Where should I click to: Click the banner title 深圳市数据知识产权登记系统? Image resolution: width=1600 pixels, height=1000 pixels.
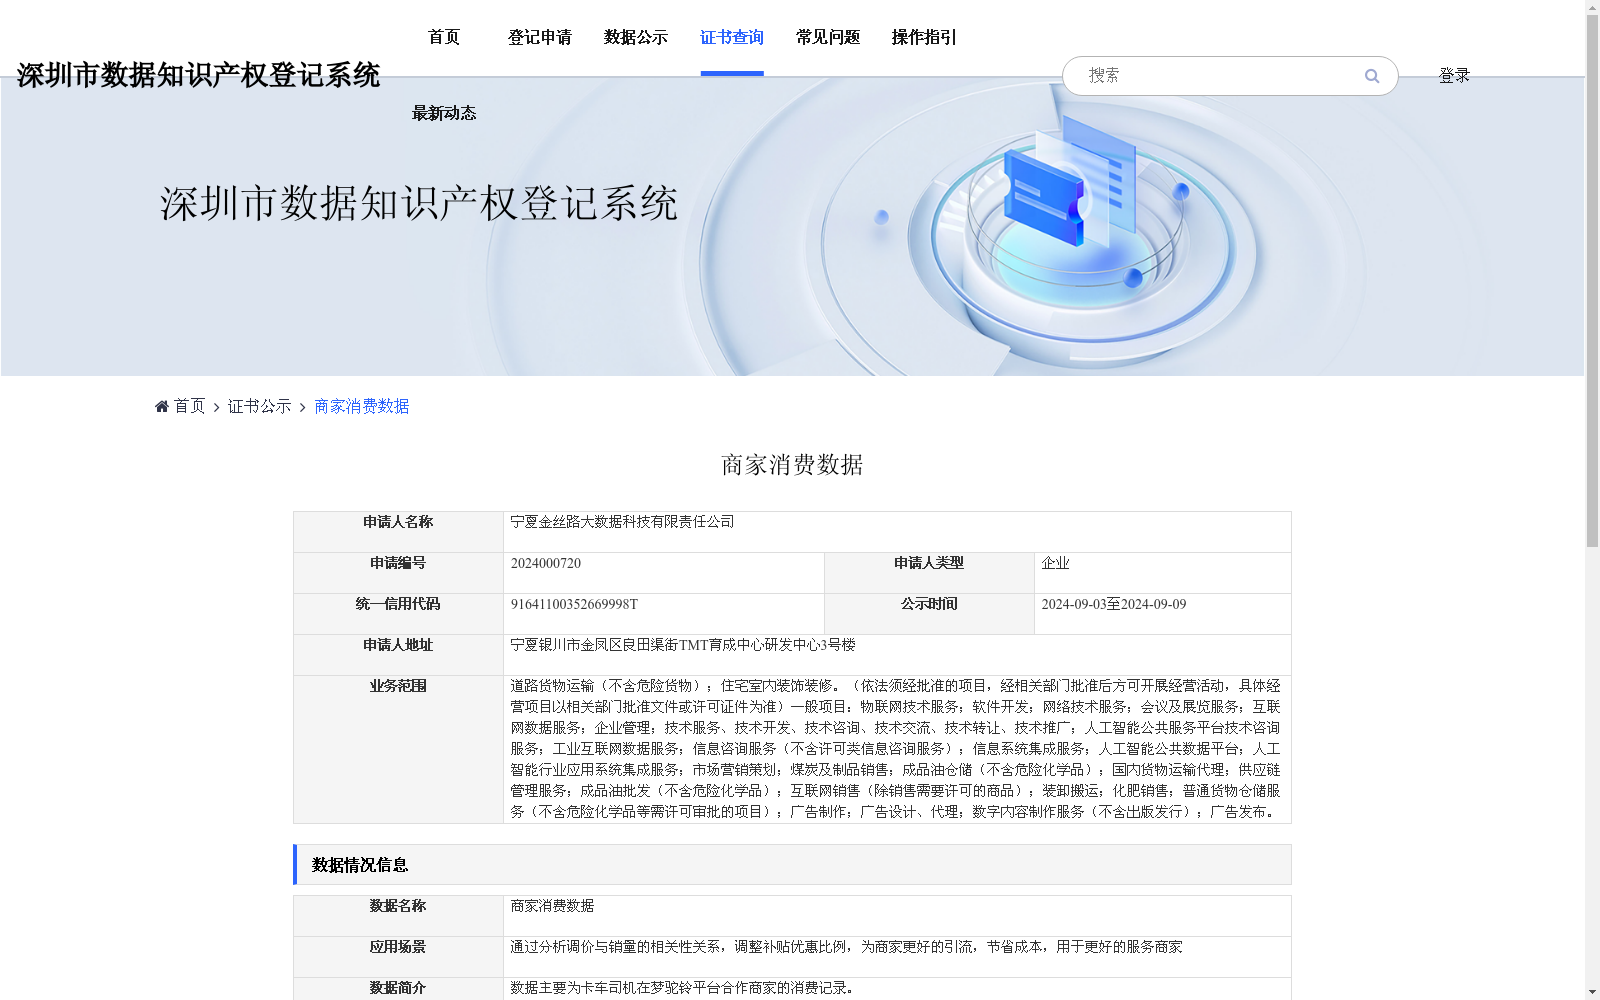point(419,204)
